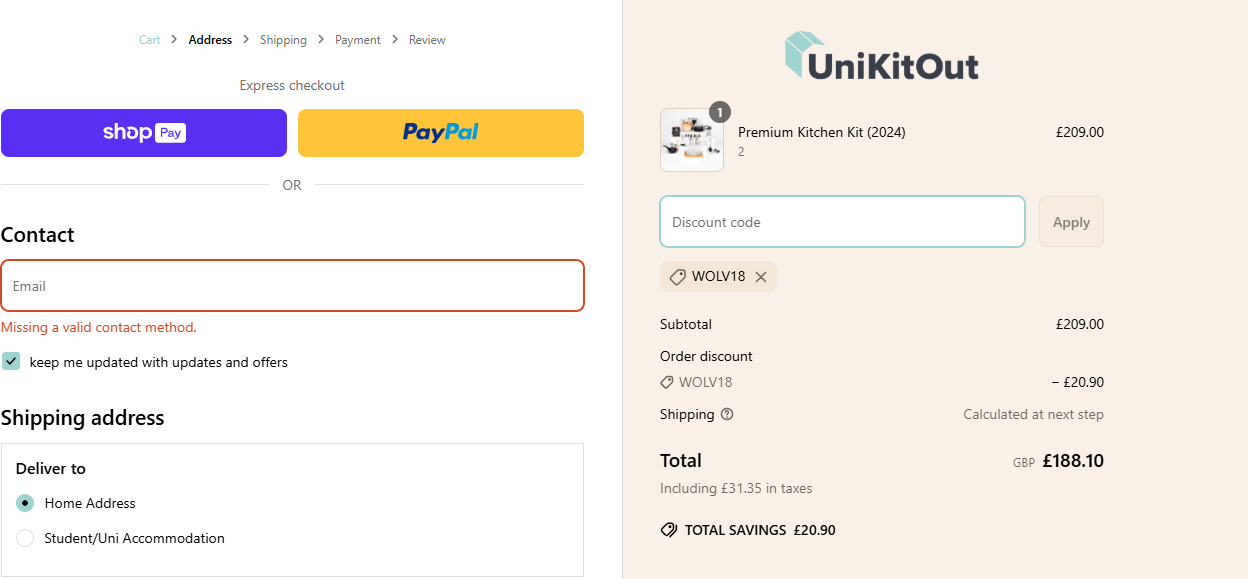Click into the Discount code field

[x=842, y=222]
